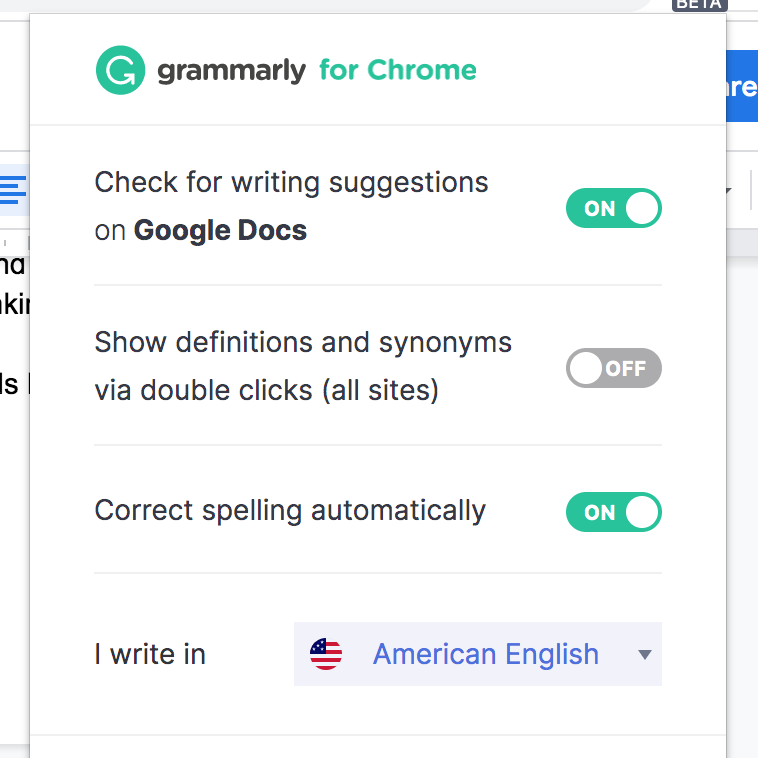758x758 pixels.
Task: Open the American English language dropdown
Action: point(478,654)
